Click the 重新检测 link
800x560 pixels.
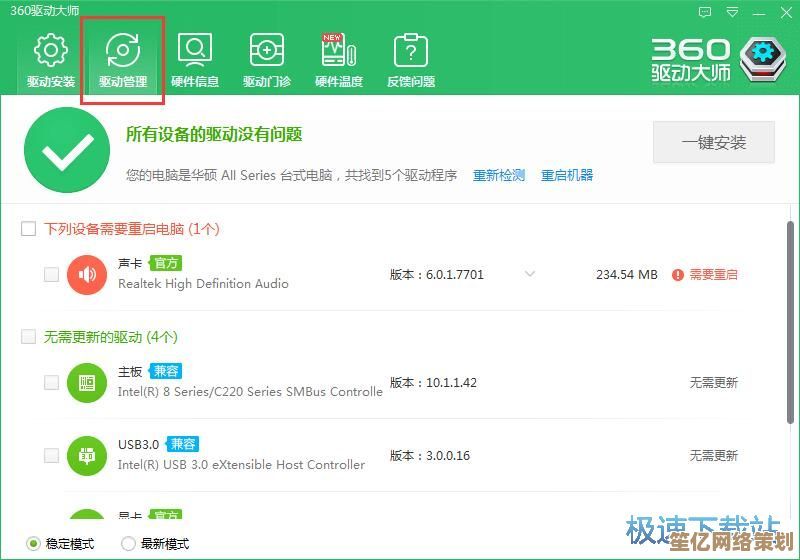pyautogui.click(x=498, y=175)
